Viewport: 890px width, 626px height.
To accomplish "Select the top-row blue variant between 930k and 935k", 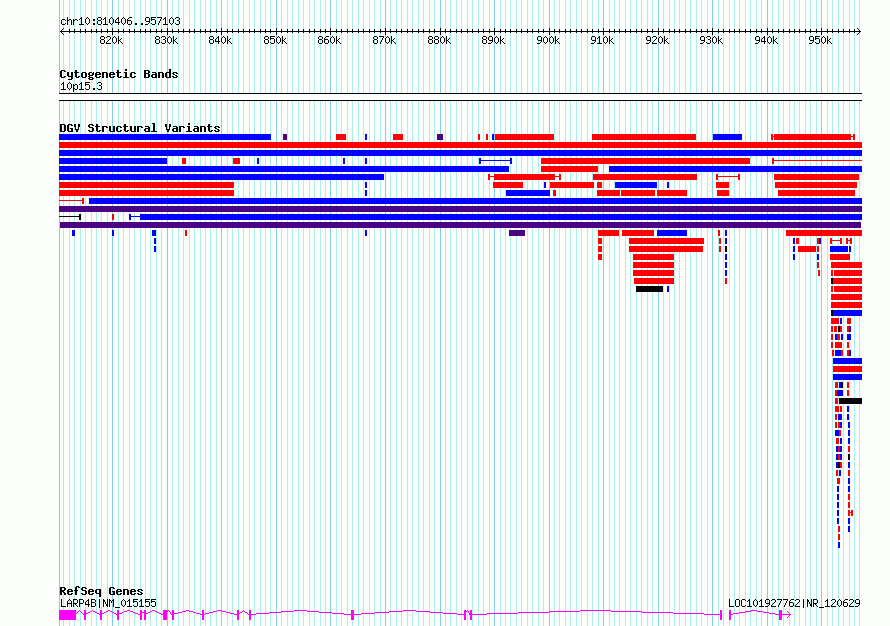I will [727, 137].
